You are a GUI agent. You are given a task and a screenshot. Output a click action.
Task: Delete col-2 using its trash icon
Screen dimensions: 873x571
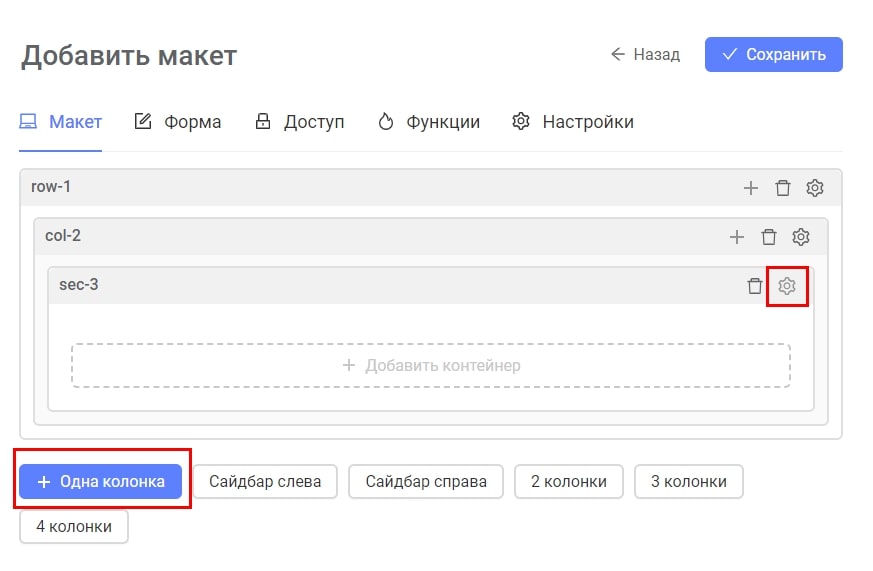769,237
